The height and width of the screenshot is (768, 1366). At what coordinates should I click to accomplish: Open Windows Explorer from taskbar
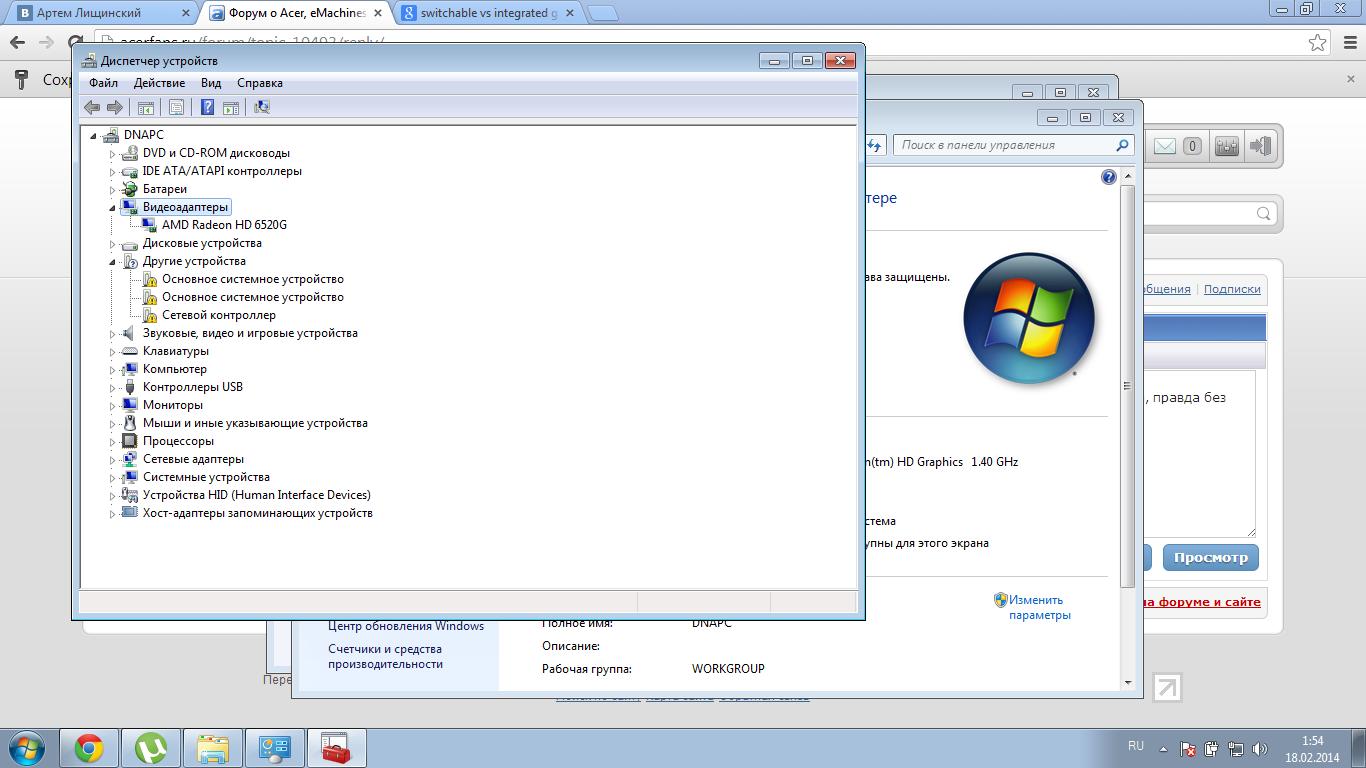(x=213, y=748)
